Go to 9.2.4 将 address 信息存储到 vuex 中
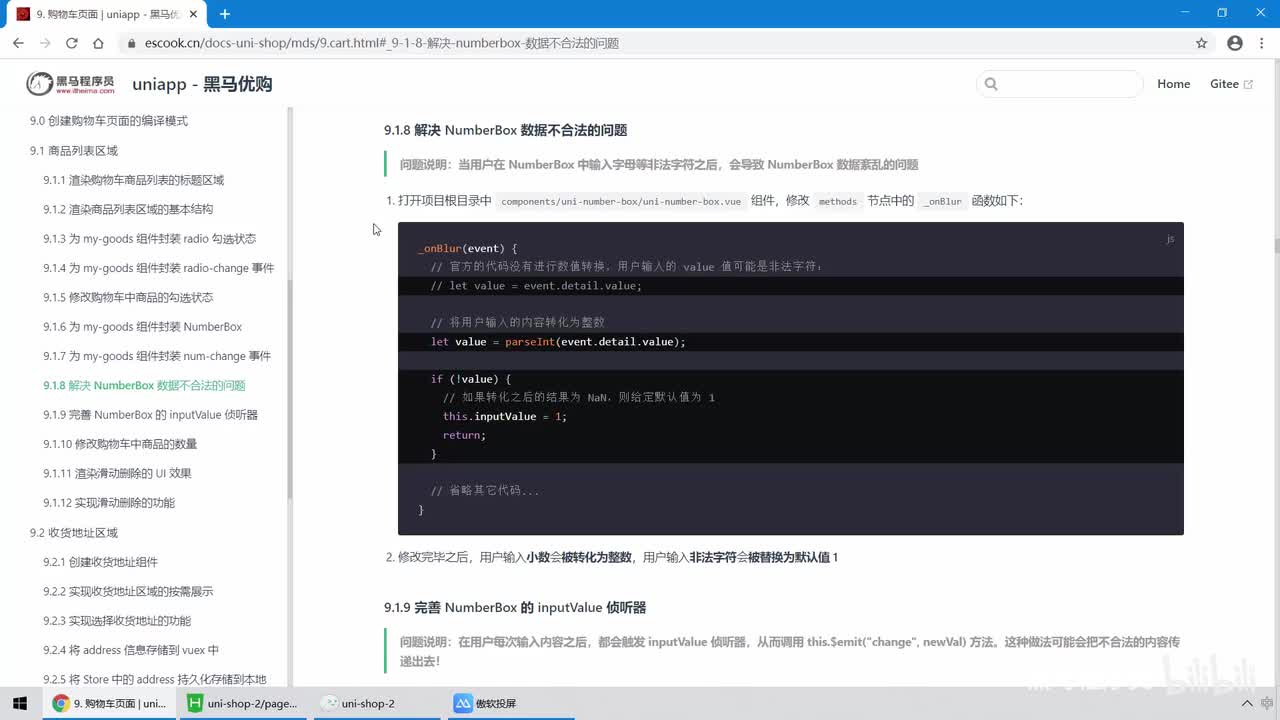The image size is (1280, 720). 131,650
